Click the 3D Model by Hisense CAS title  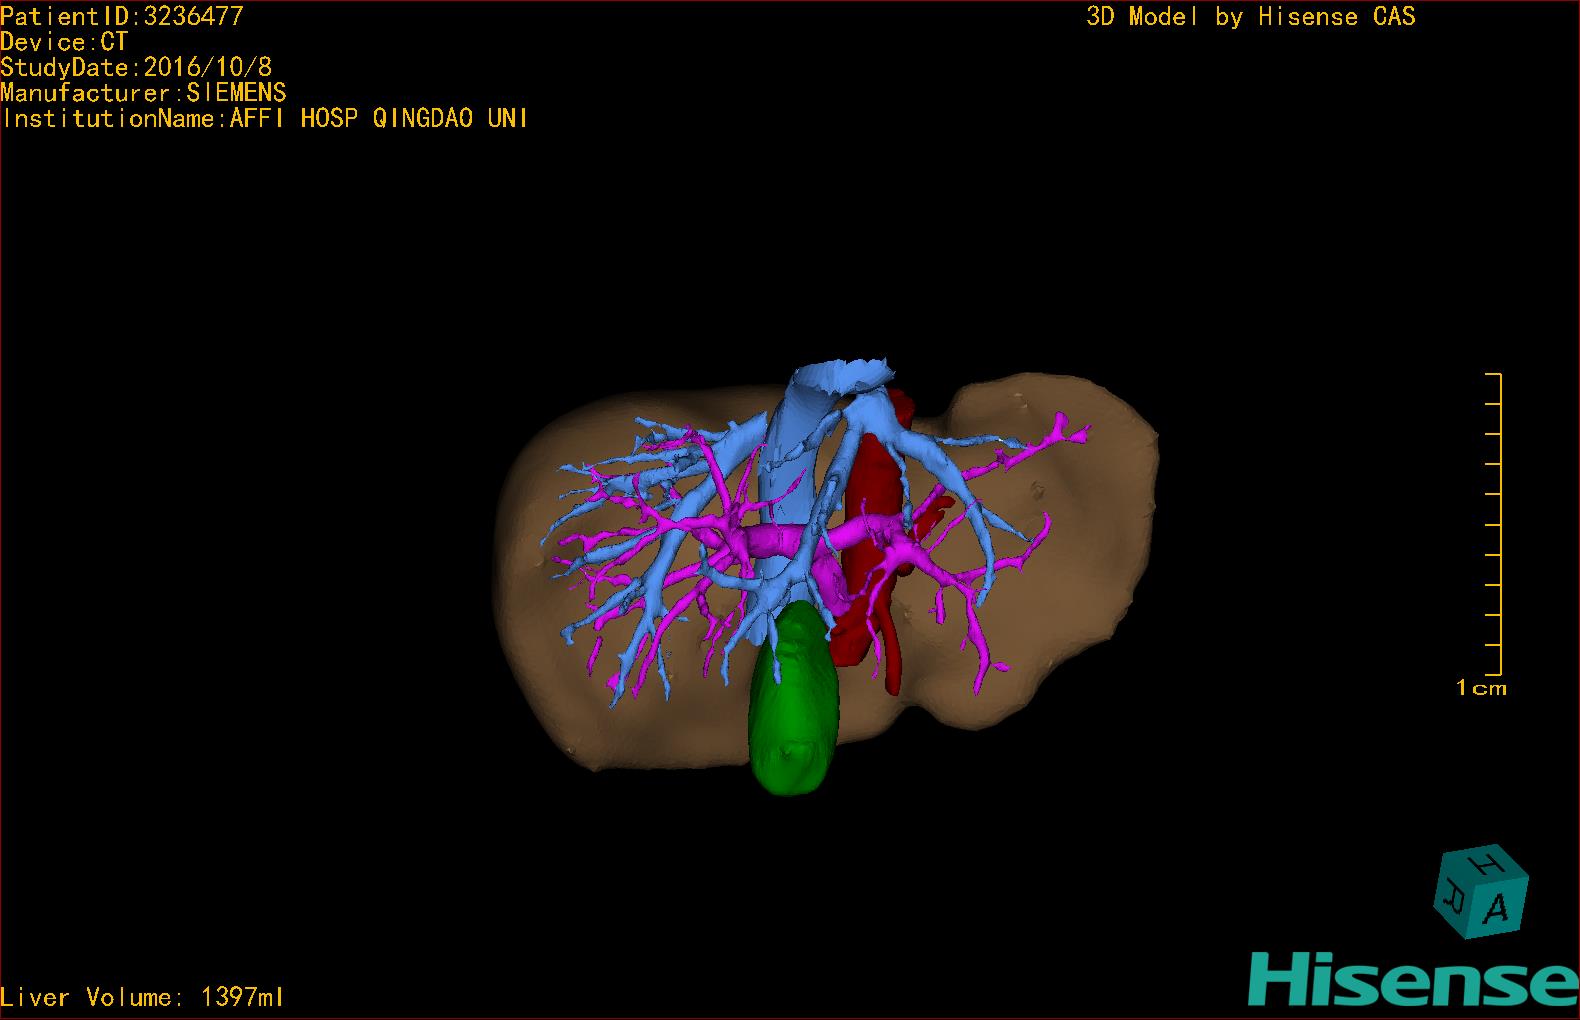click(1250, 17)
